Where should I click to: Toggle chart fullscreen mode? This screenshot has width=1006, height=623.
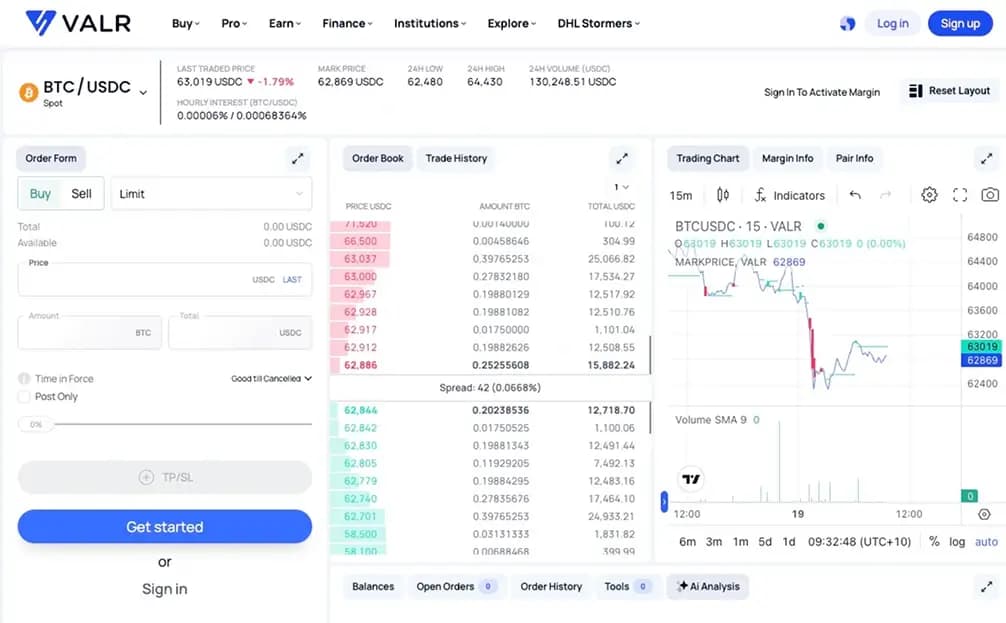pyautogui.click(x=960, y=194)
